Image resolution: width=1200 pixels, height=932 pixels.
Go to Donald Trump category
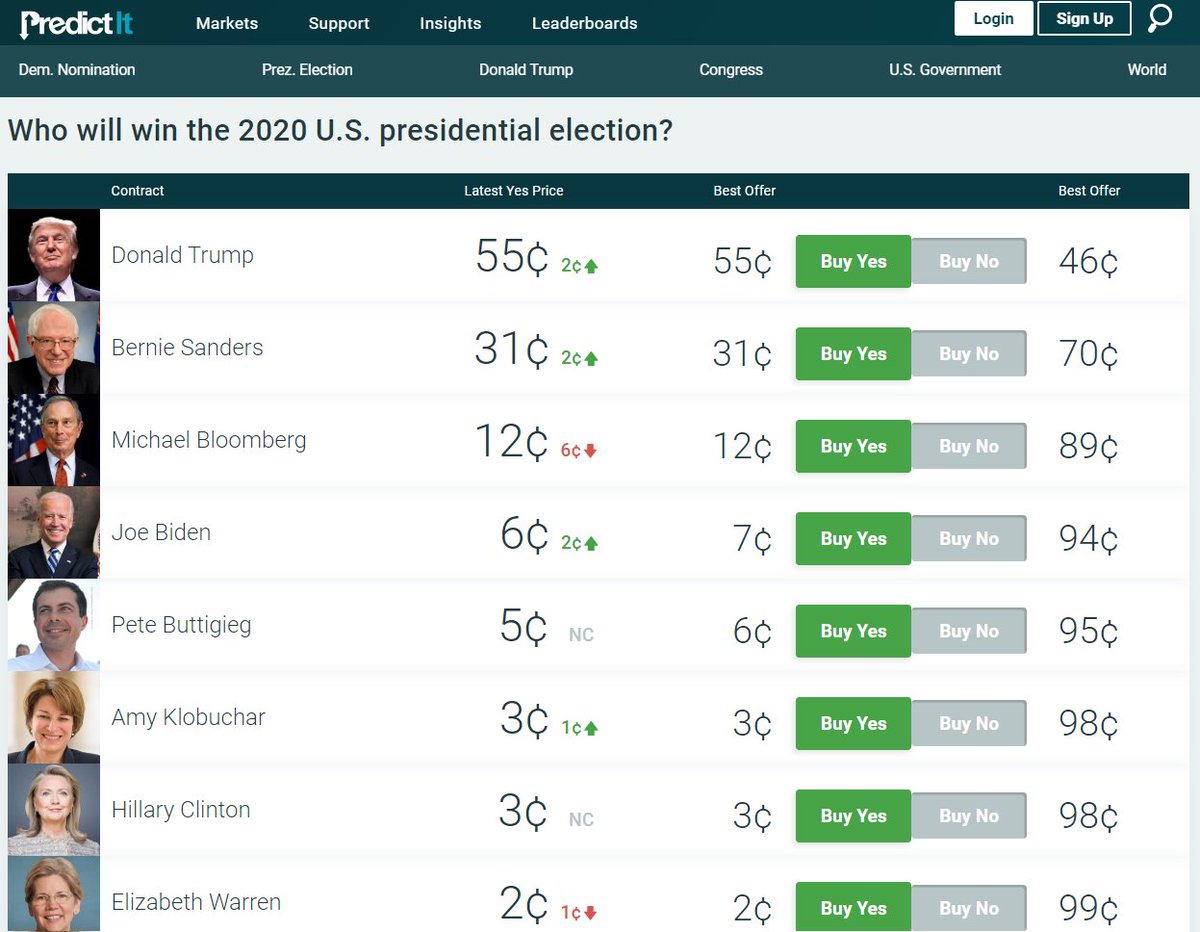point(526,70)
